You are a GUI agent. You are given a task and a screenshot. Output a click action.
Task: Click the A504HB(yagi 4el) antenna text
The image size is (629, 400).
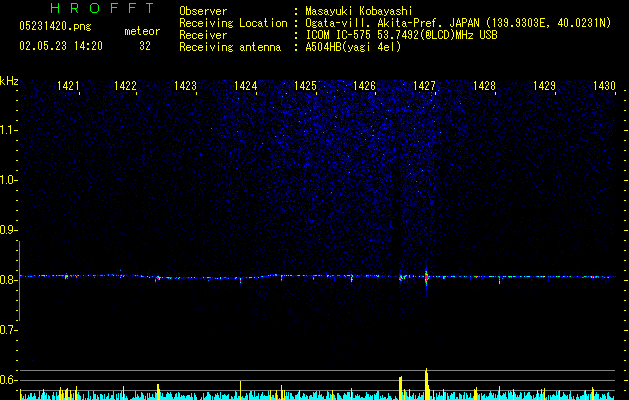pos(353,47)
